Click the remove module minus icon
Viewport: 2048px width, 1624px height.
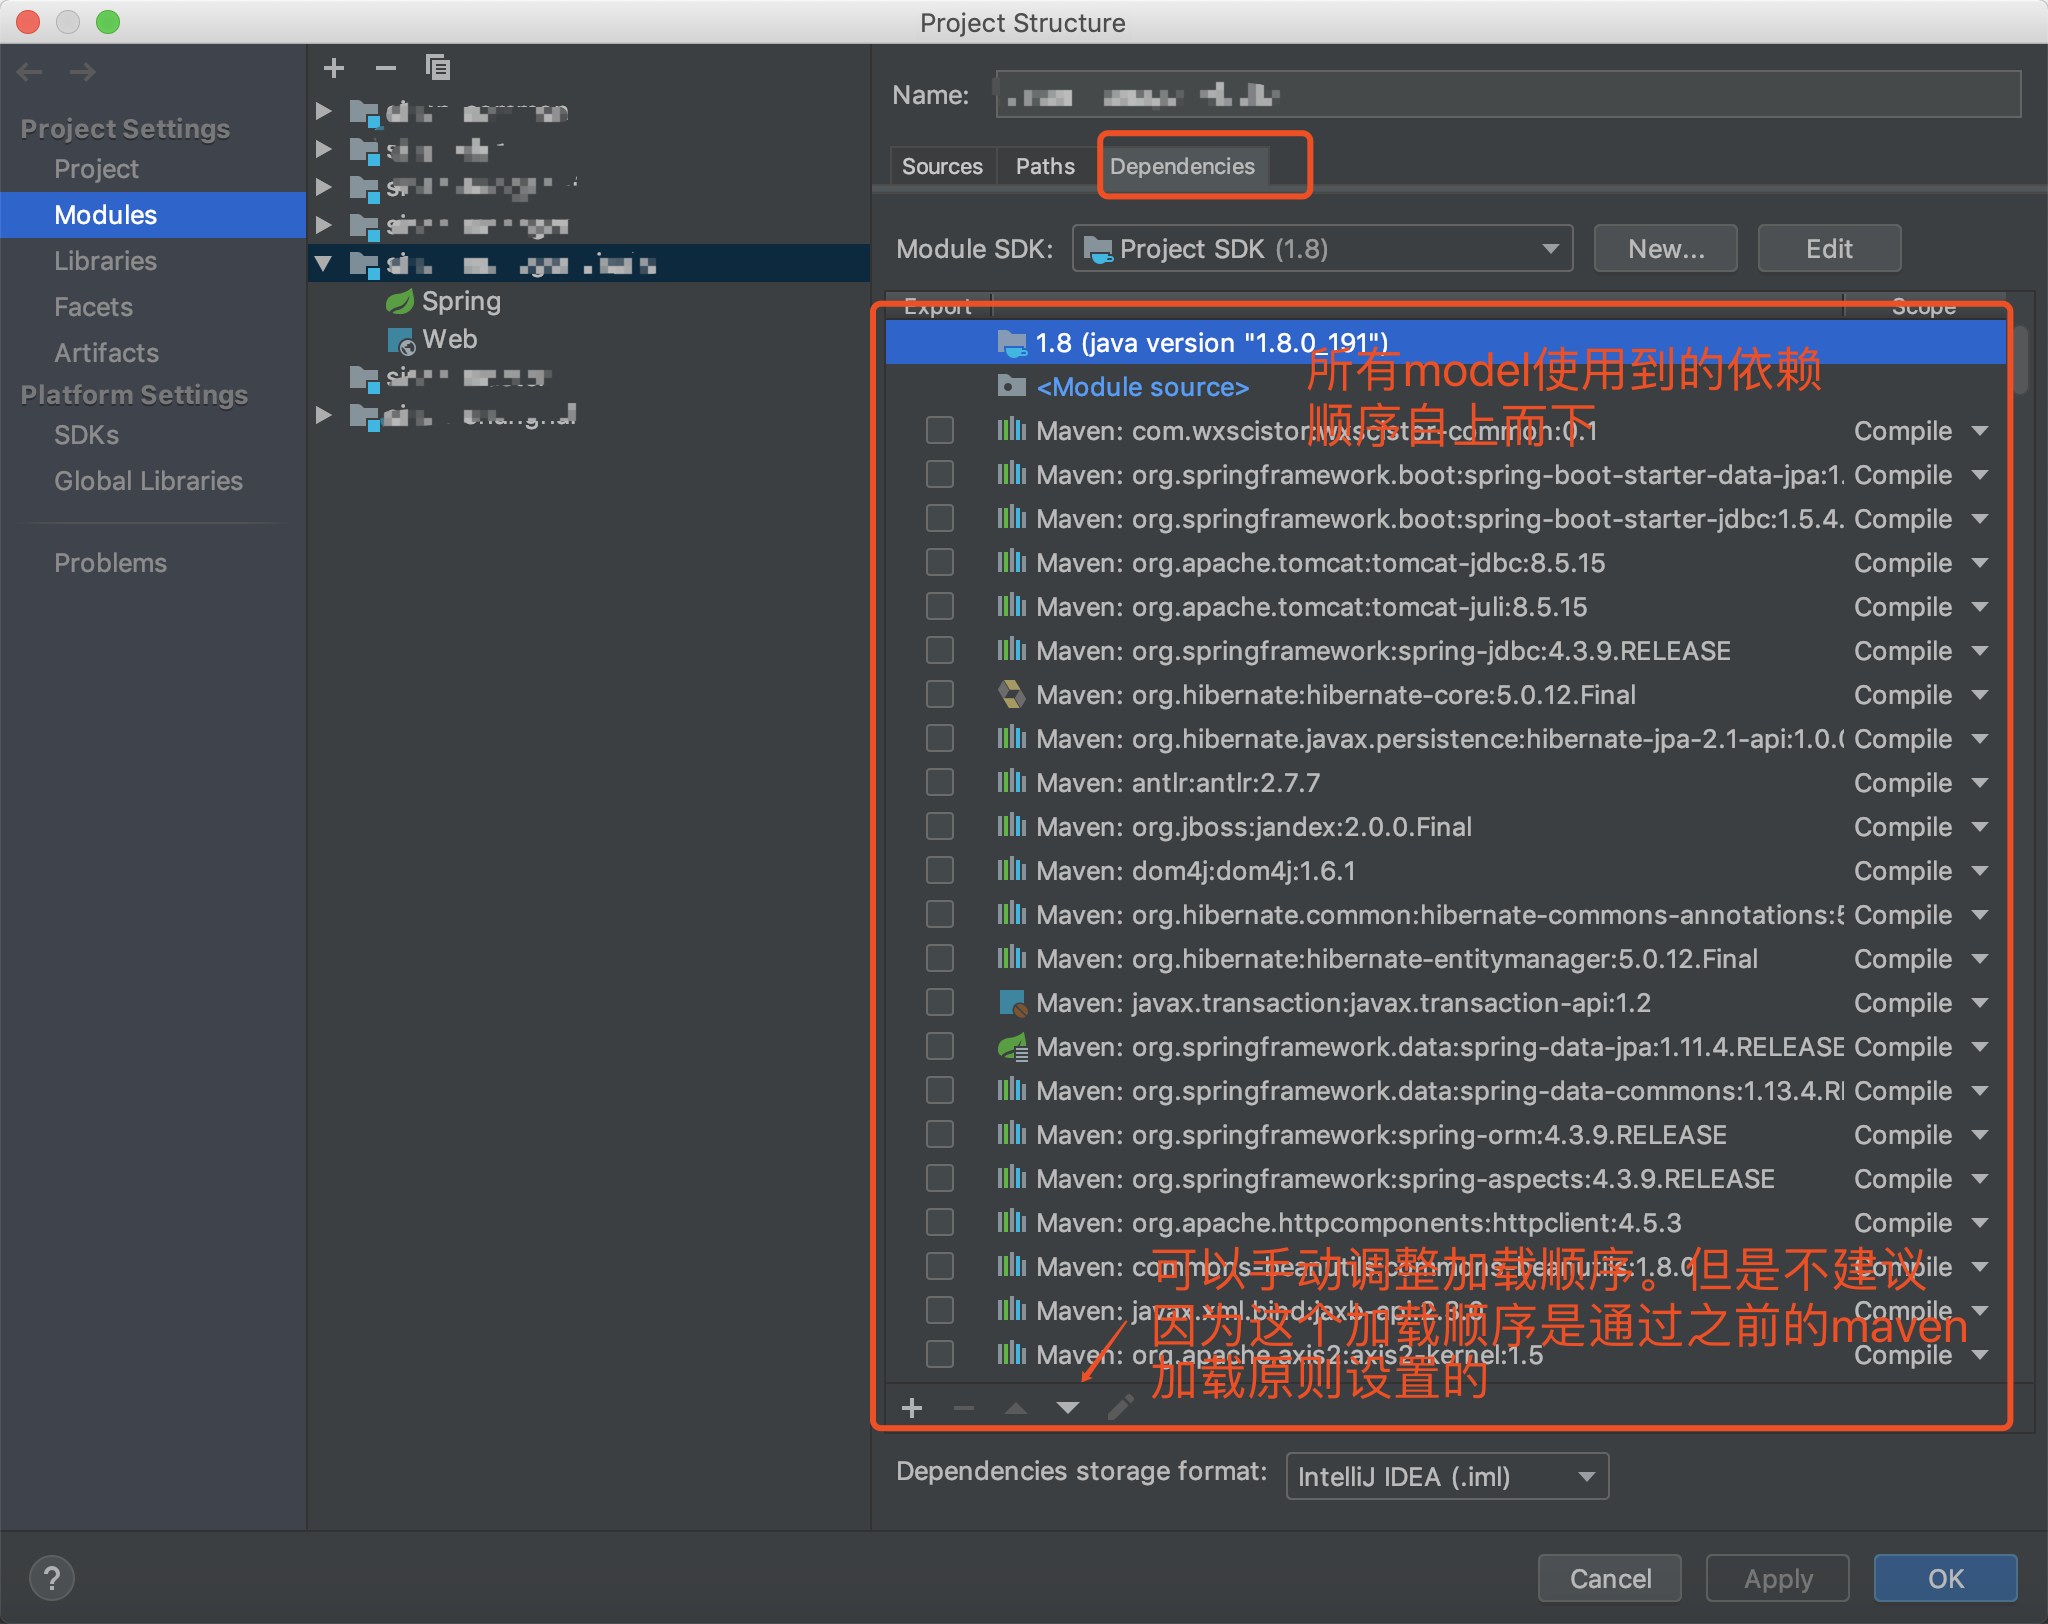point(386,68)
